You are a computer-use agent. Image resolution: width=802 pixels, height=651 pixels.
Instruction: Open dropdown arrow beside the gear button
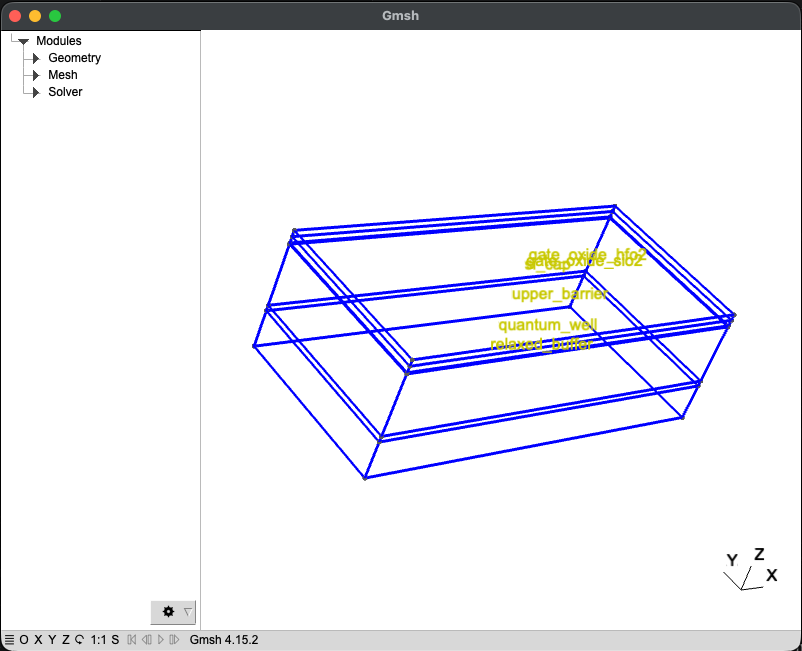click(188, 612)
